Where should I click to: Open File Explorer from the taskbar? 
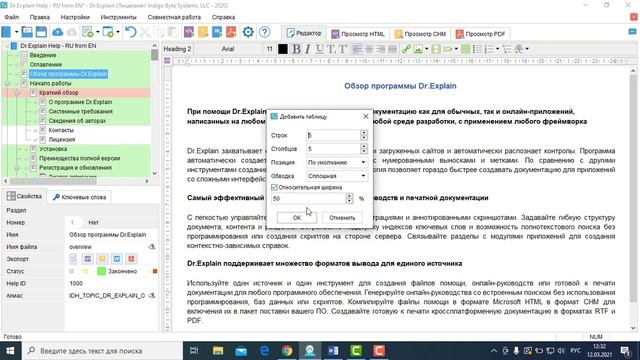click(218, 351)
